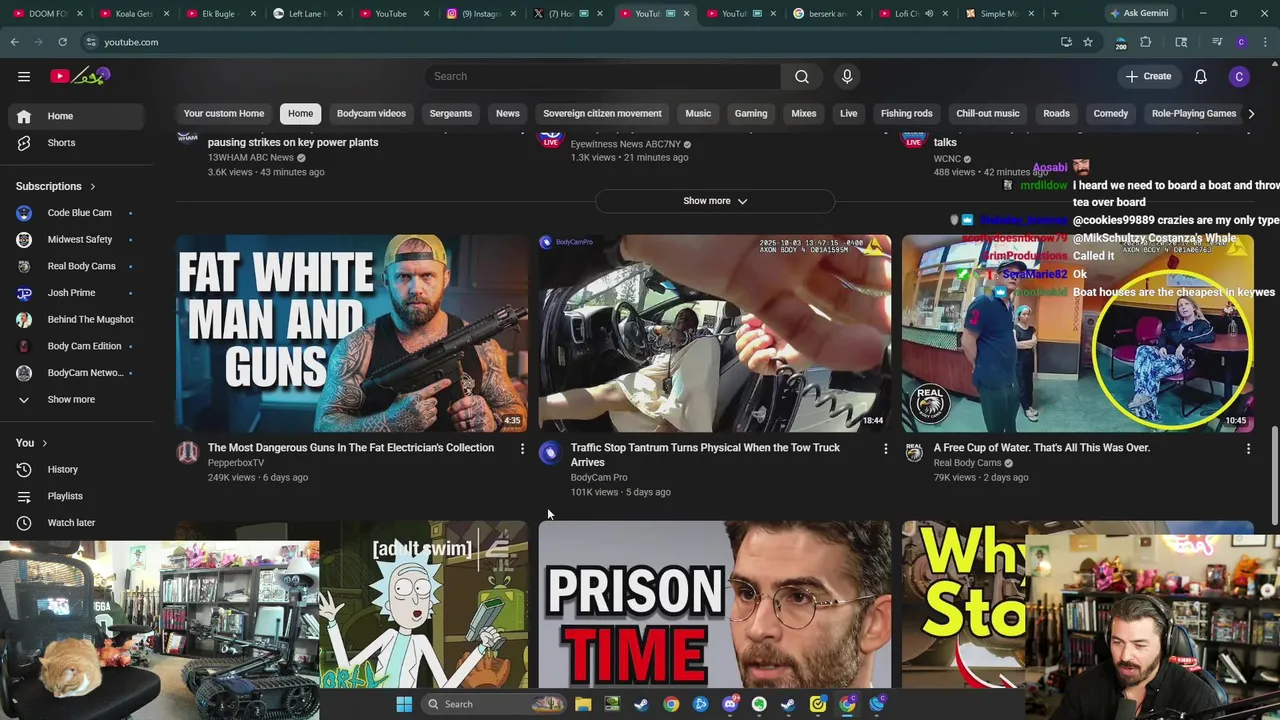Click title 'A Free Cup of Water. That's All This Was Over.'

1041,447
